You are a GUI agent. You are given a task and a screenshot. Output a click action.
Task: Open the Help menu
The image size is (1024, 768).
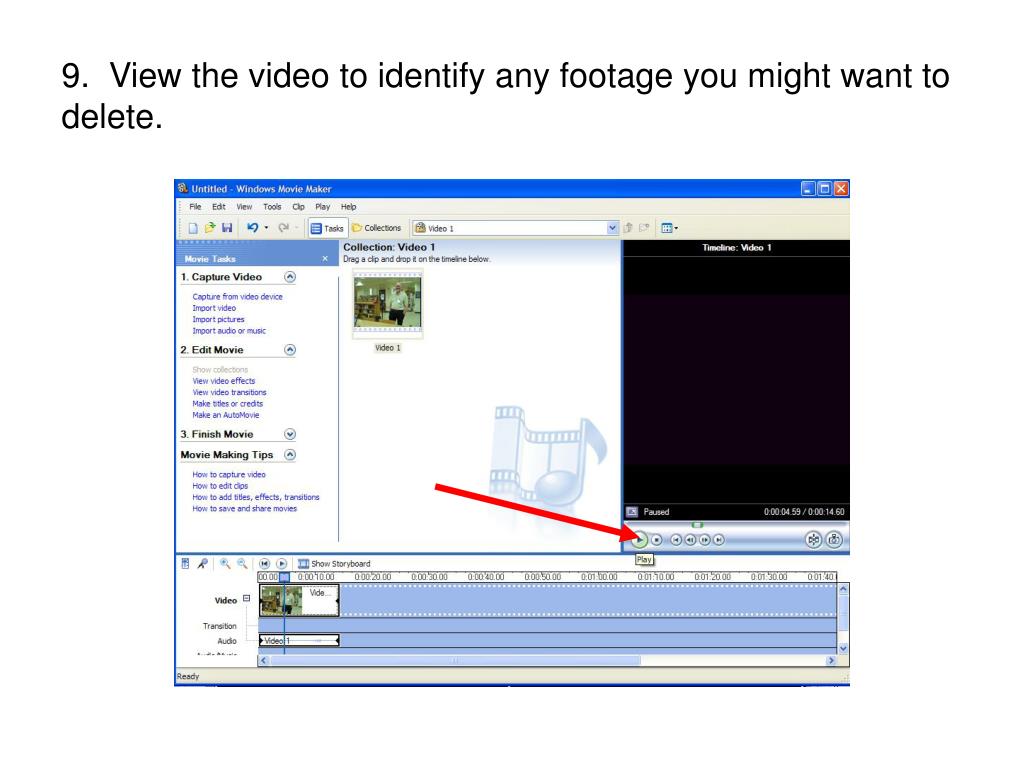pos(349,206)
